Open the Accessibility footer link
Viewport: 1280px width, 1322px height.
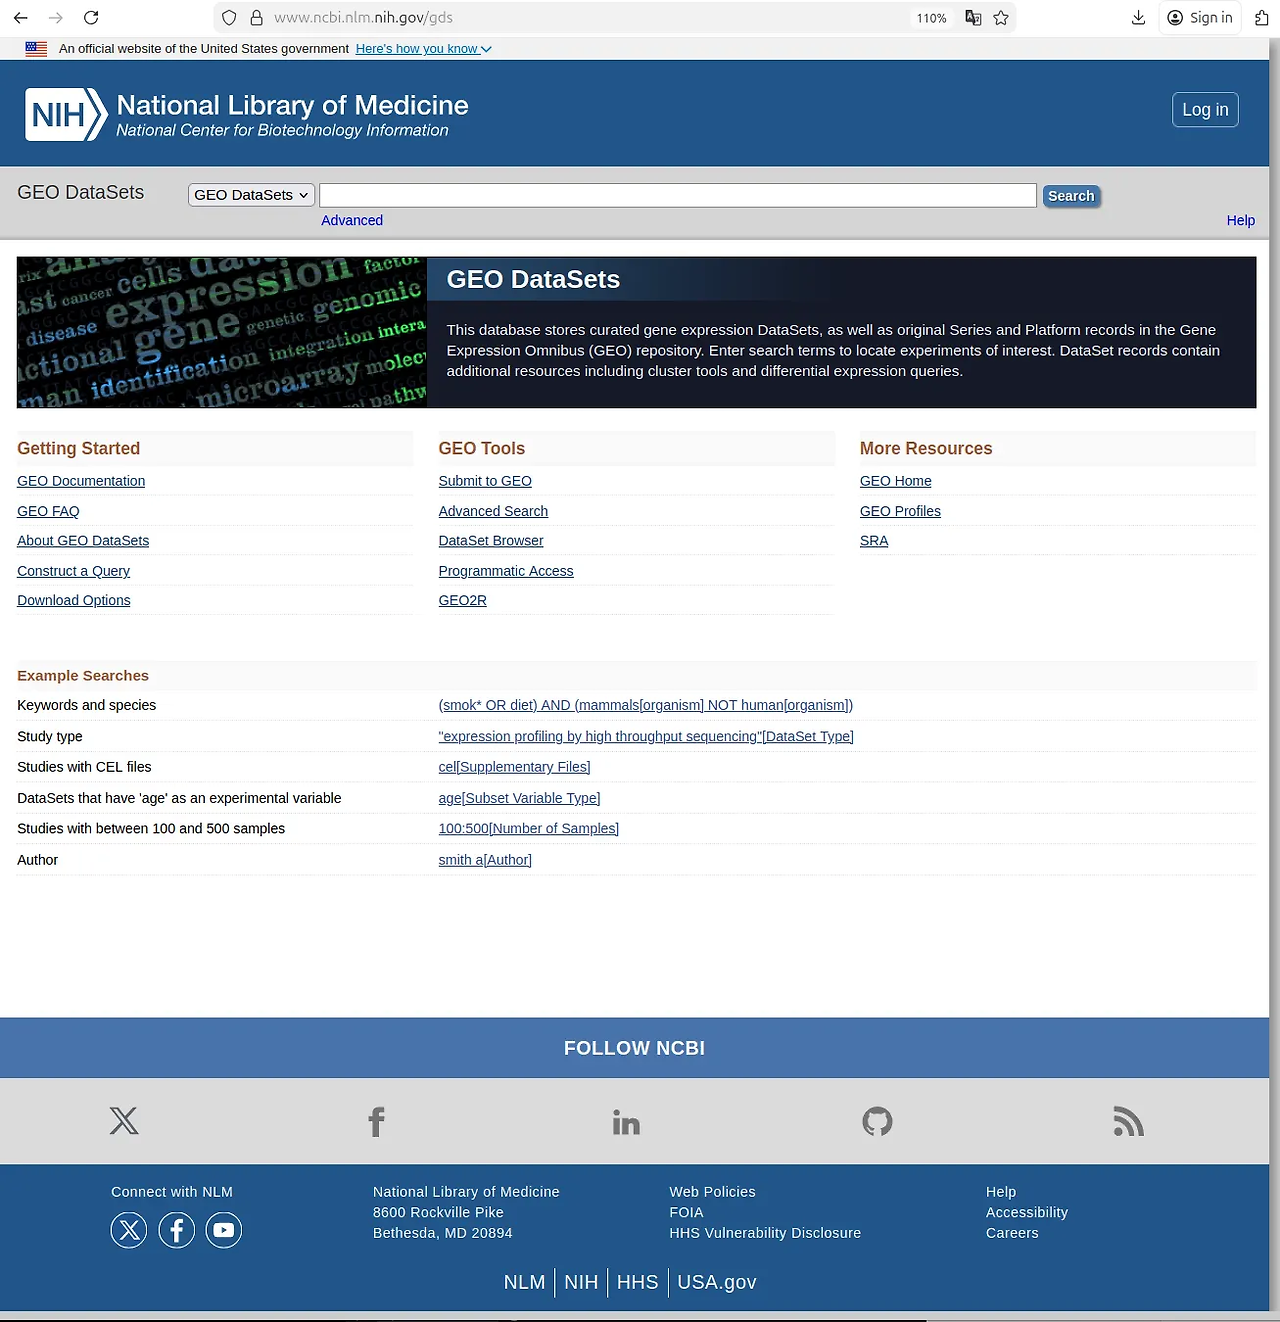click(x=1027, y=1212)
